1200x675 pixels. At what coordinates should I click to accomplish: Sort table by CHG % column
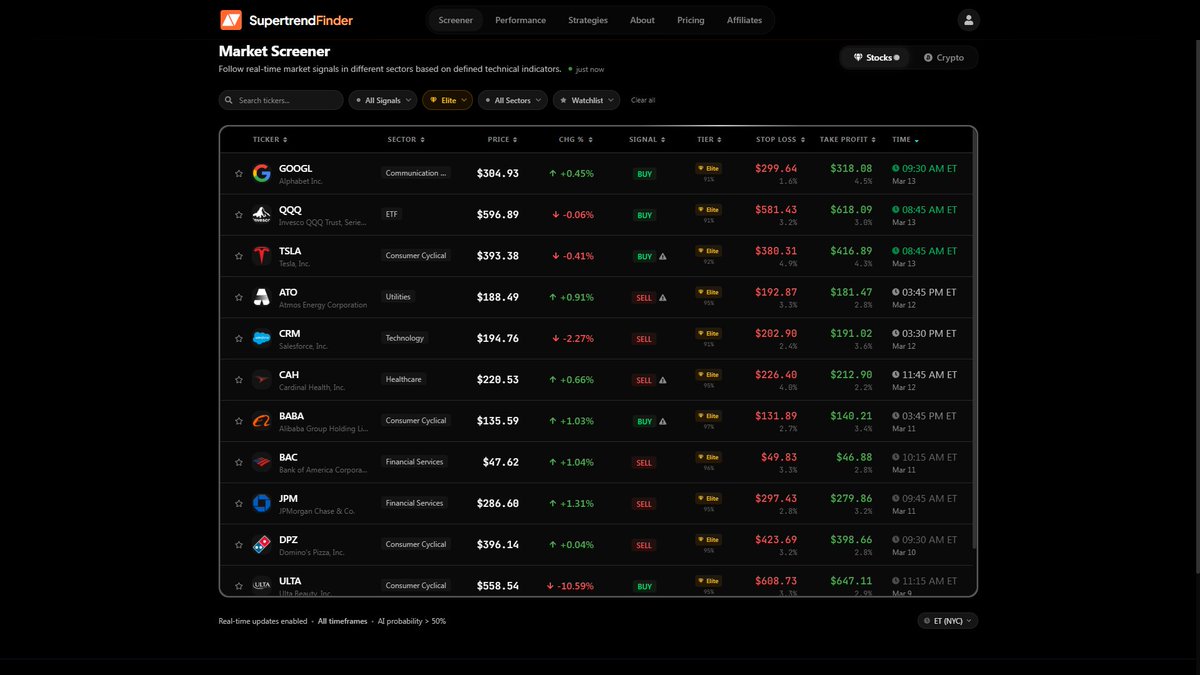coord(576,140)
